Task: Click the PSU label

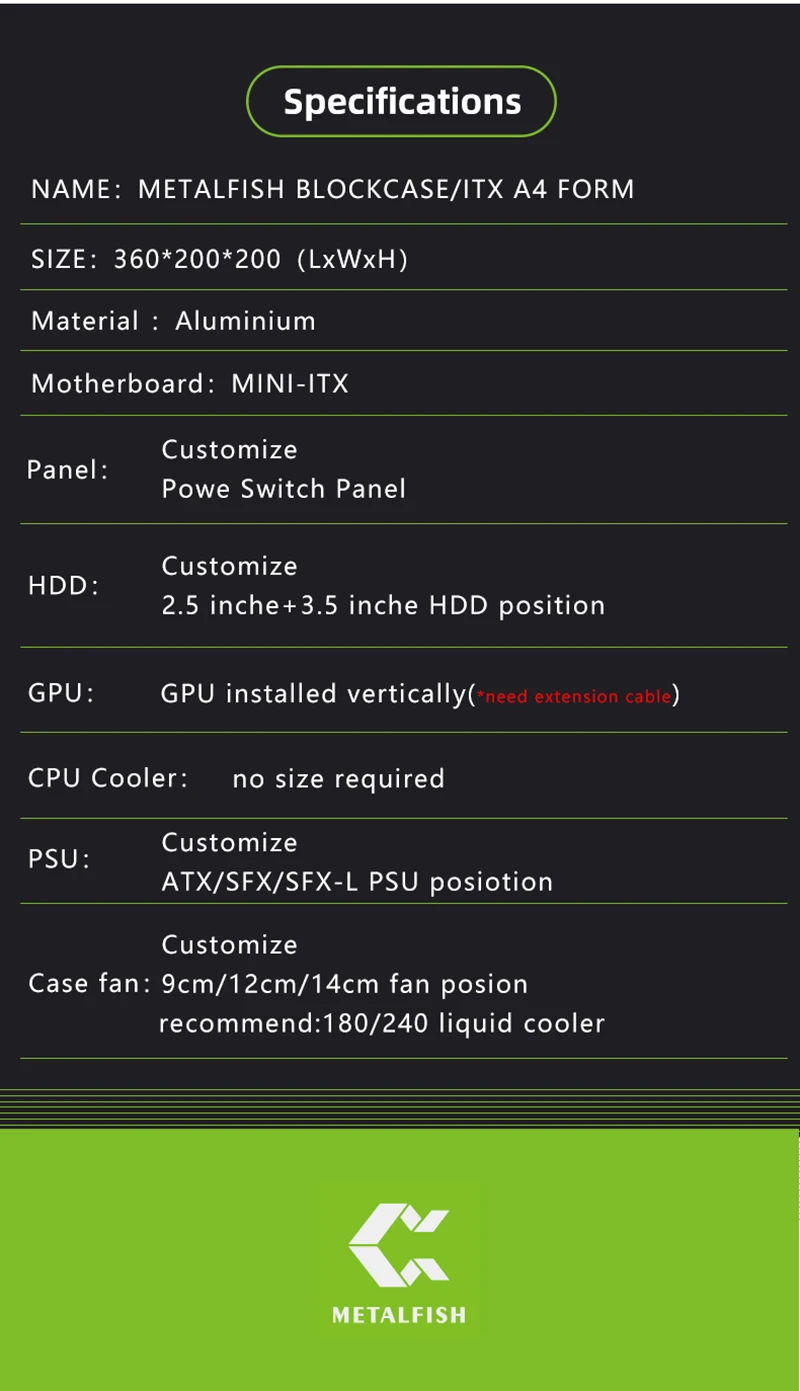Action: coord(59,859)
